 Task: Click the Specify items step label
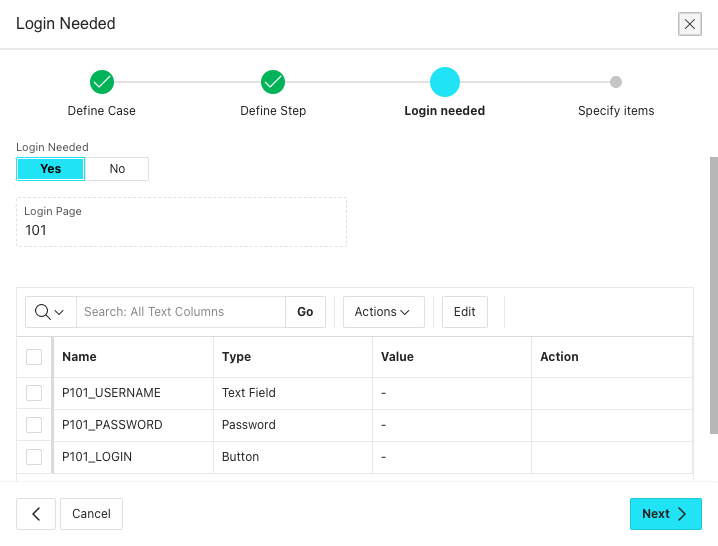coord(616,111)
